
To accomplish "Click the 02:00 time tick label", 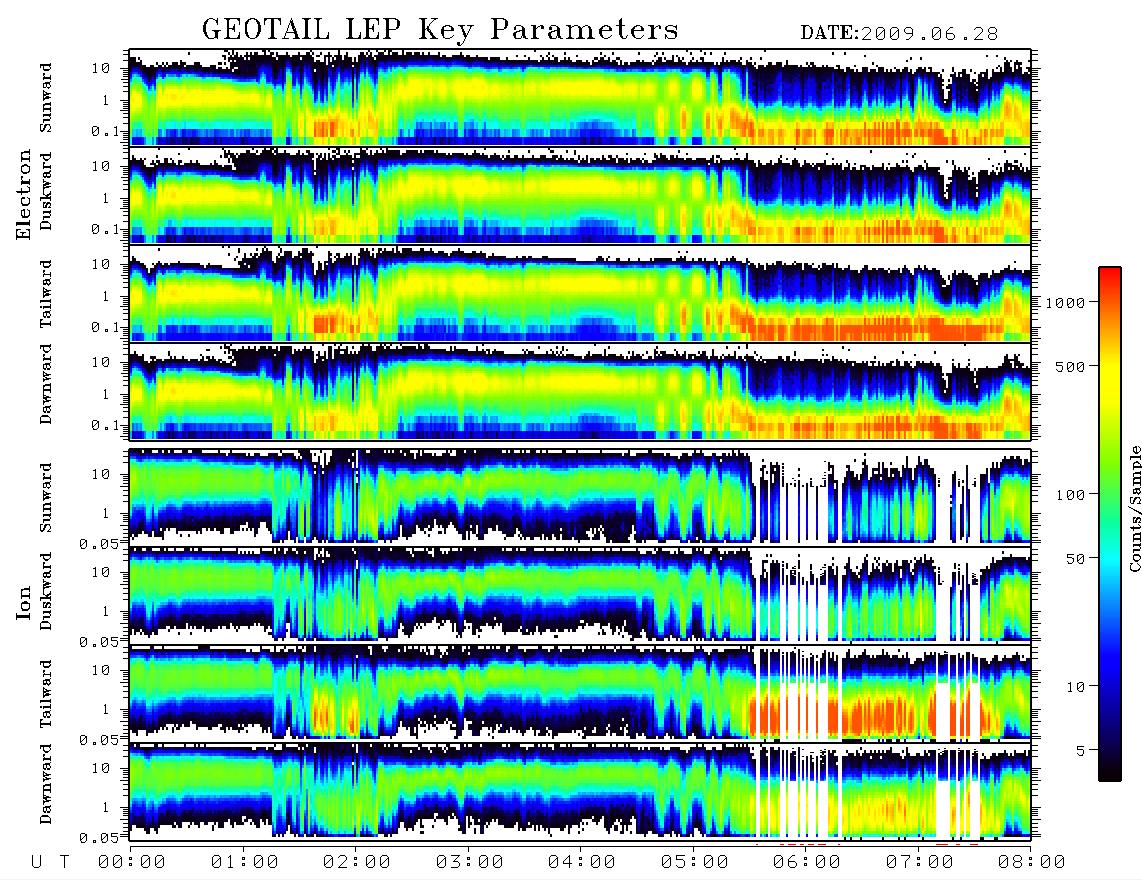I will click(x=357, y=863).
